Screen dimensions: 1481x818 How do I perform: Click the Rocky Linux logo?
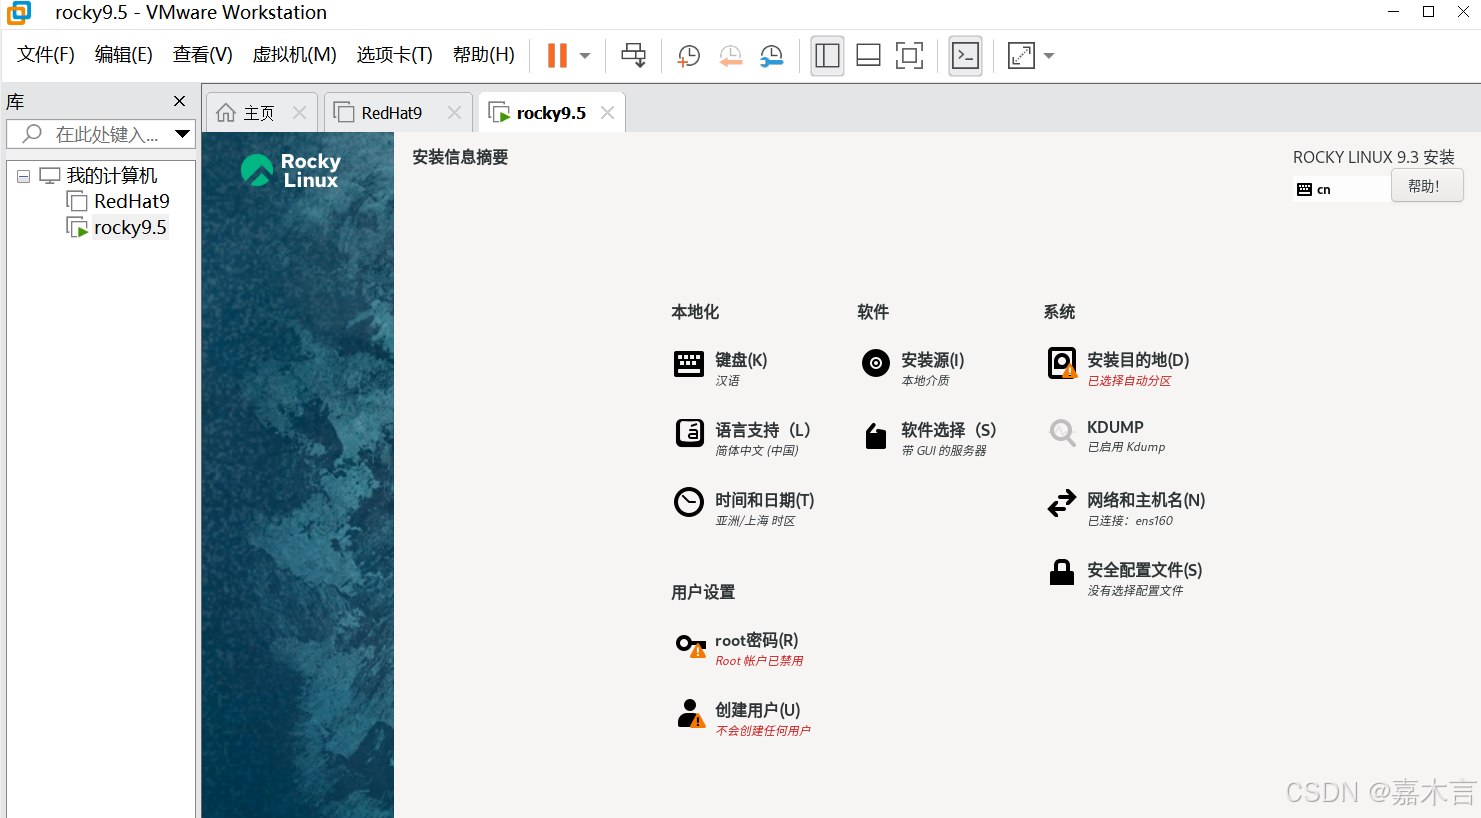[291, 170]
